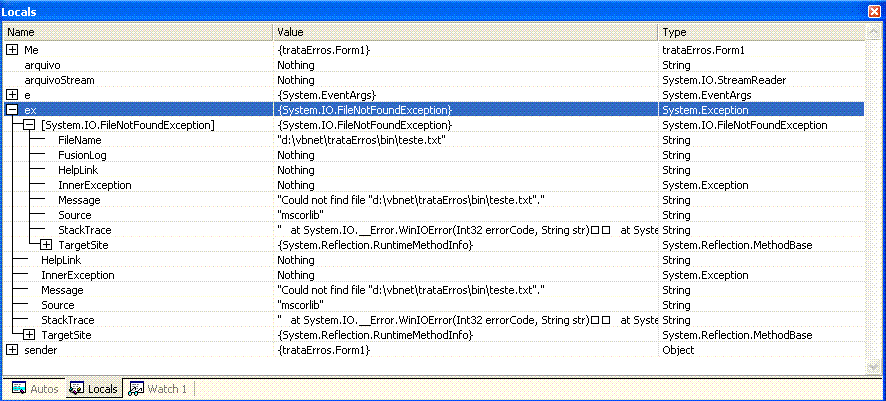Click the Watch 1 binoculars icon

[136, 389]
